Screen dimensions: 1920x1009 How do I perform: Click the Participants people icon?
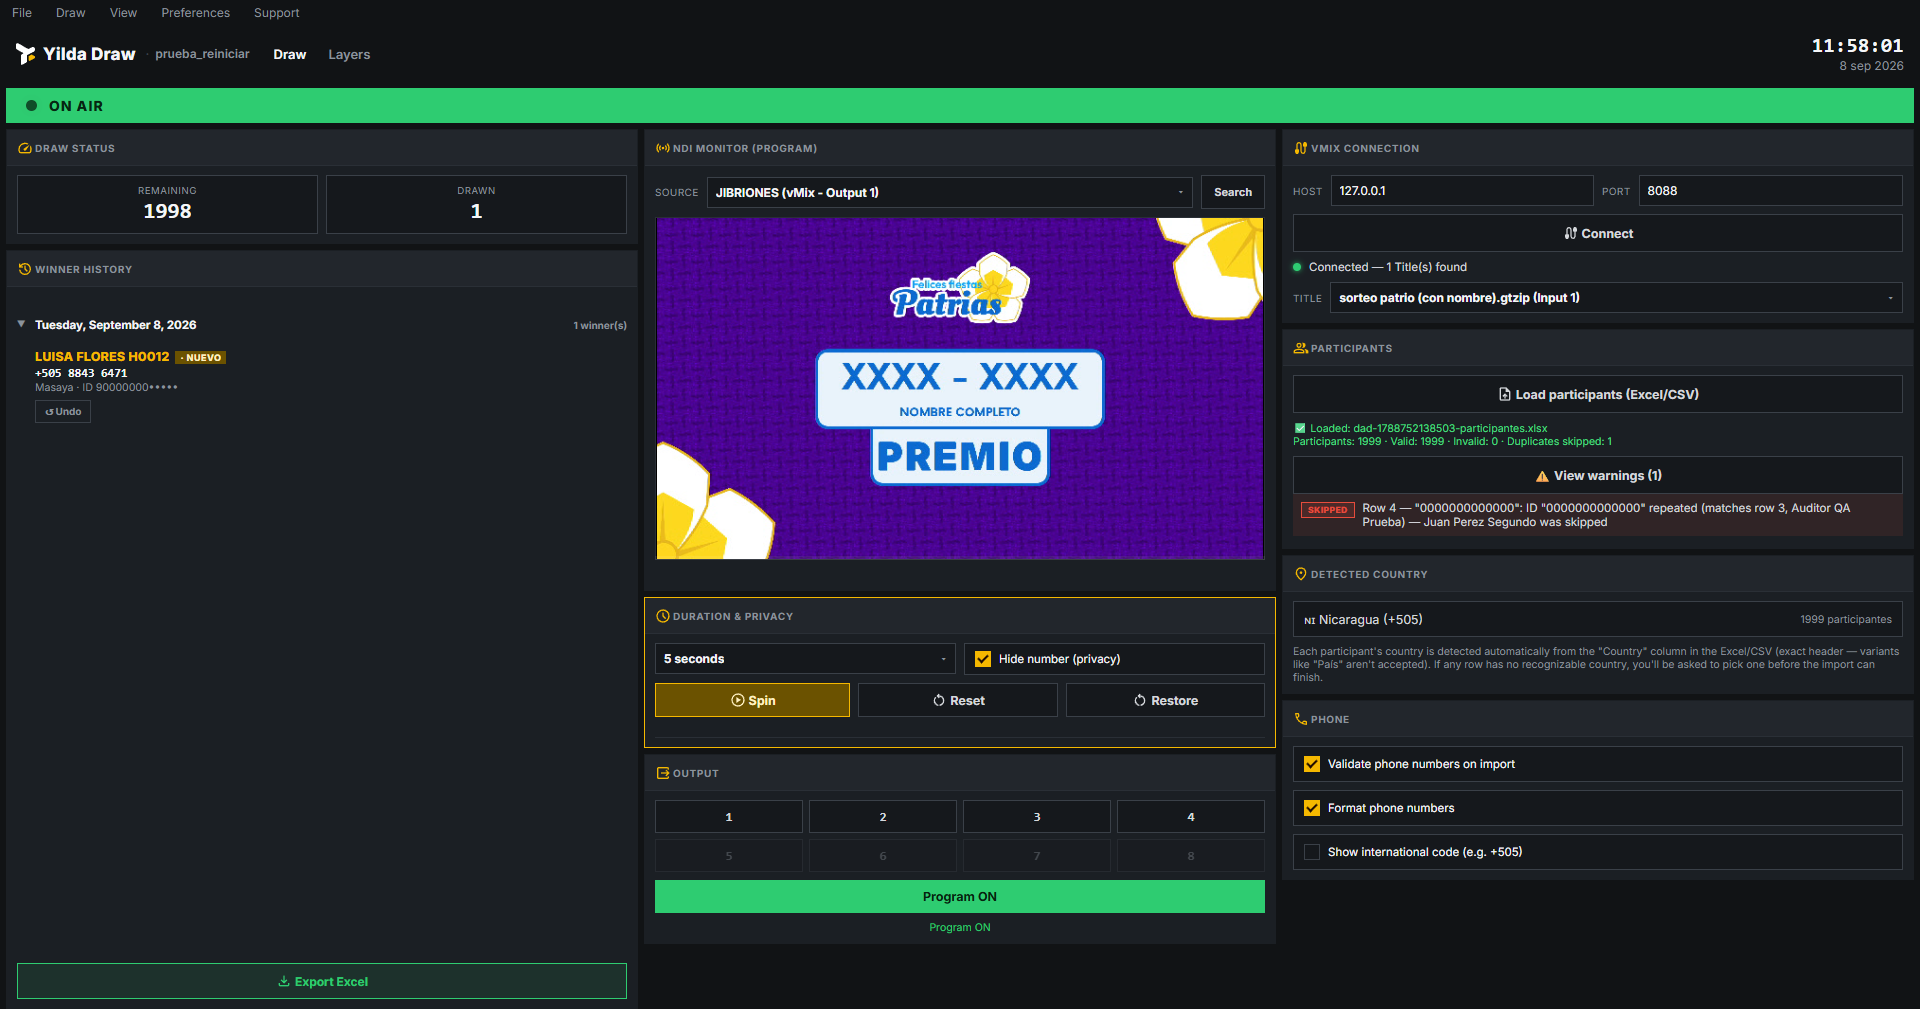tap(1300, 348)
